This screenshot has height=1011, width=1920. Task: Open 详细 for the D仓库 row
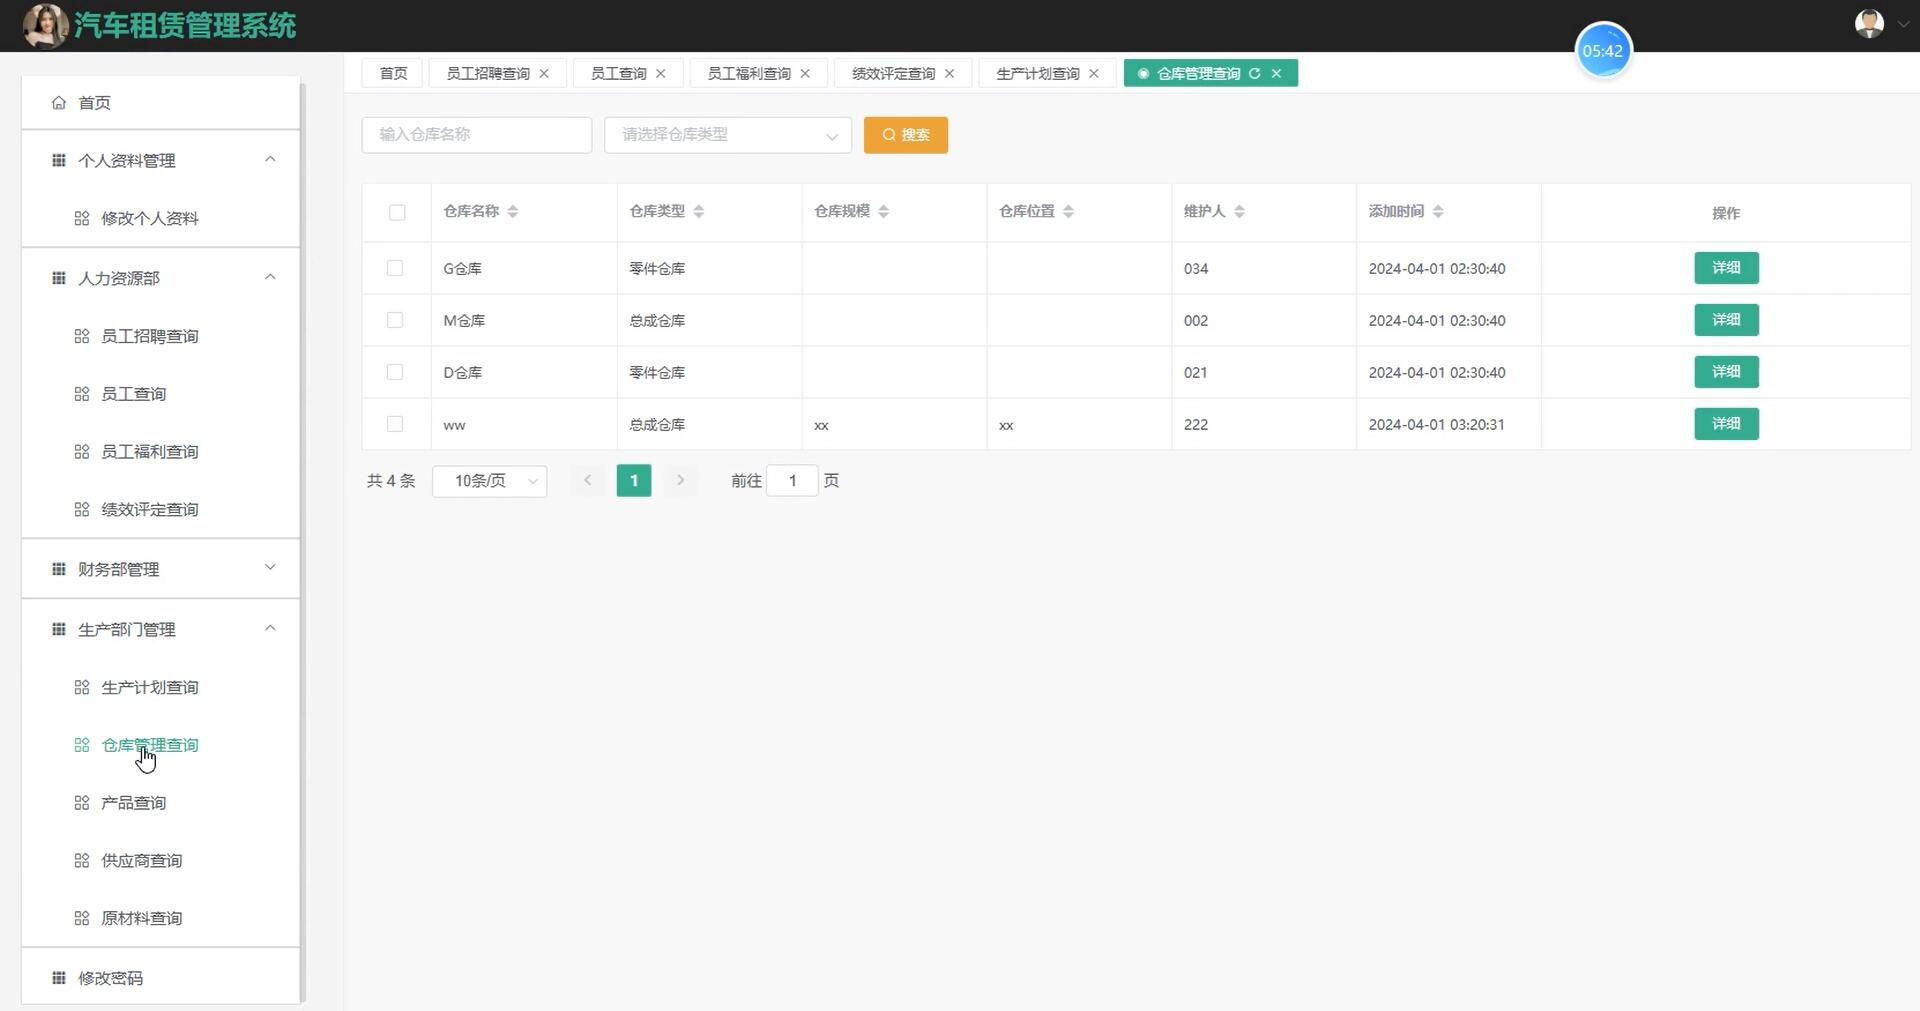pos(1726,372)
